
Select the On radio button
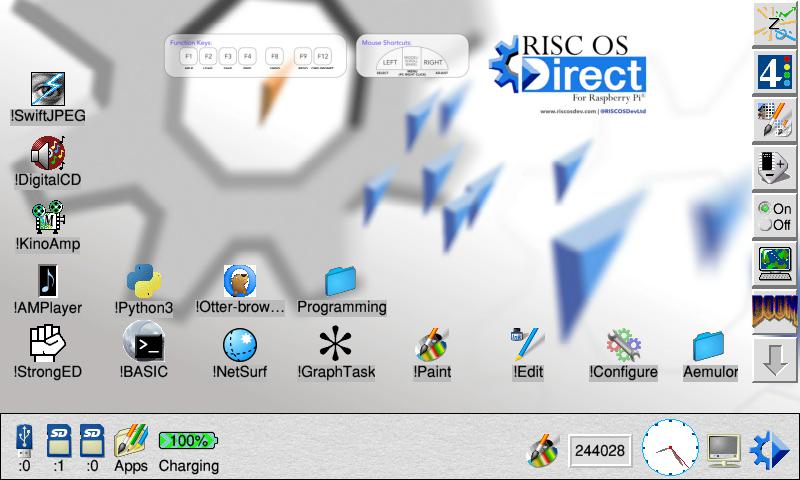click(765, 208)
